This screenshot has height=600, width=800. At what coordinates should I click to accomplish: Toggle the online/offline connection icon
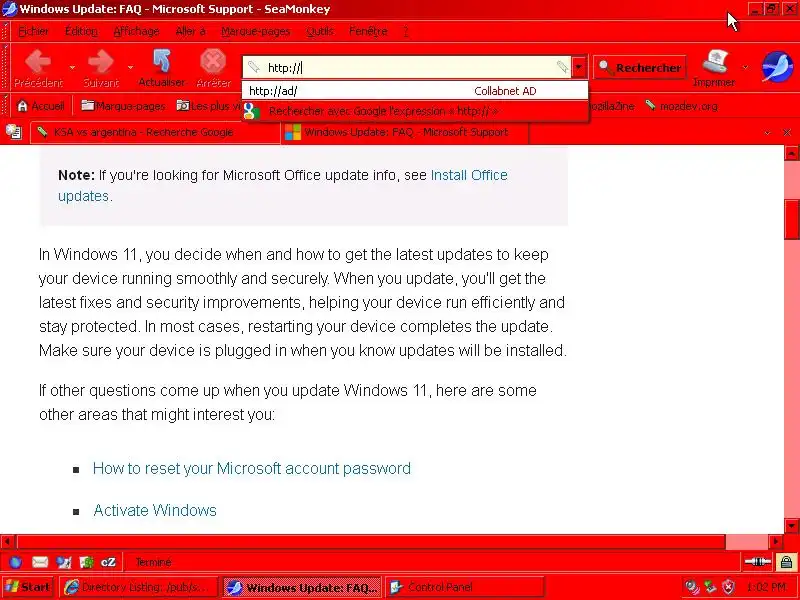click(758, 562)
